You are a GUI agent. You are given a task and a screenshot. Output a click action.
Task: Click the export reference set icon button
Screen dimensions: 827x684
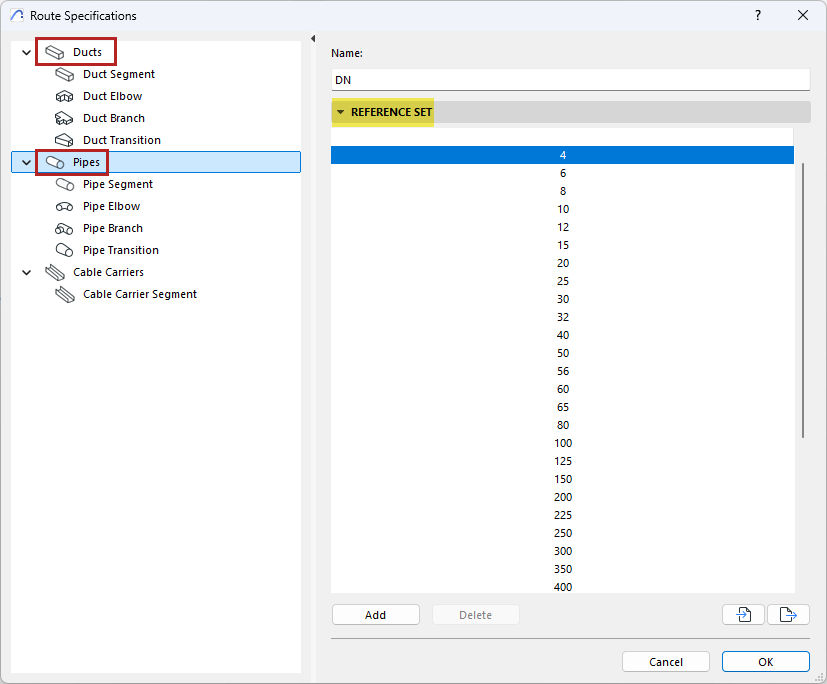pos(788,614)
